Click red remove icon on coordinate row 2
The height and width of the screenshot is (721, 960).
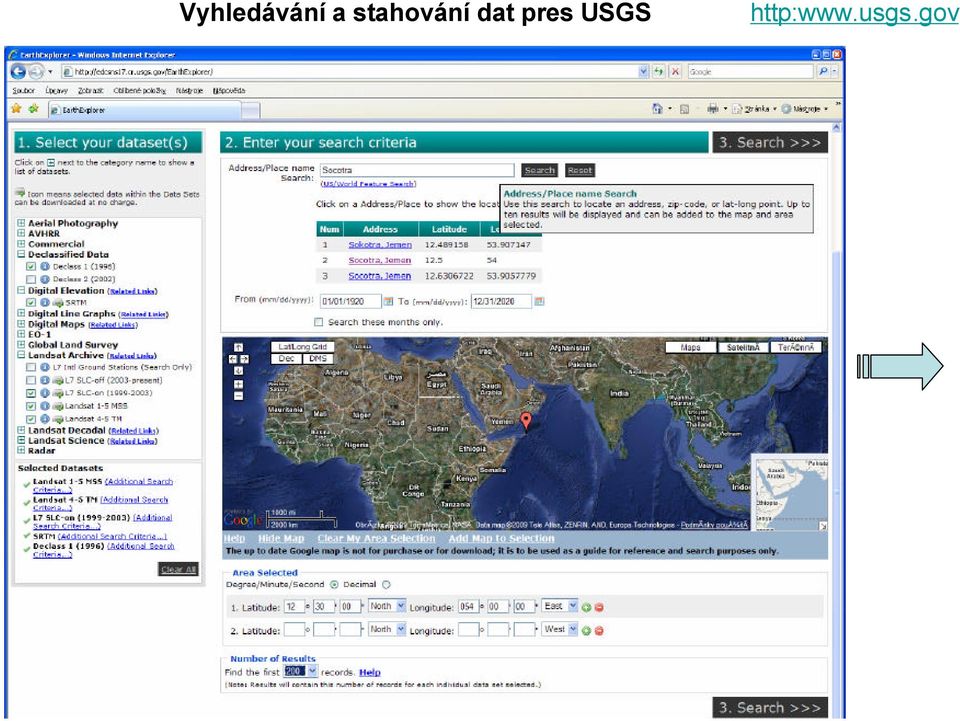pos(599,630)
